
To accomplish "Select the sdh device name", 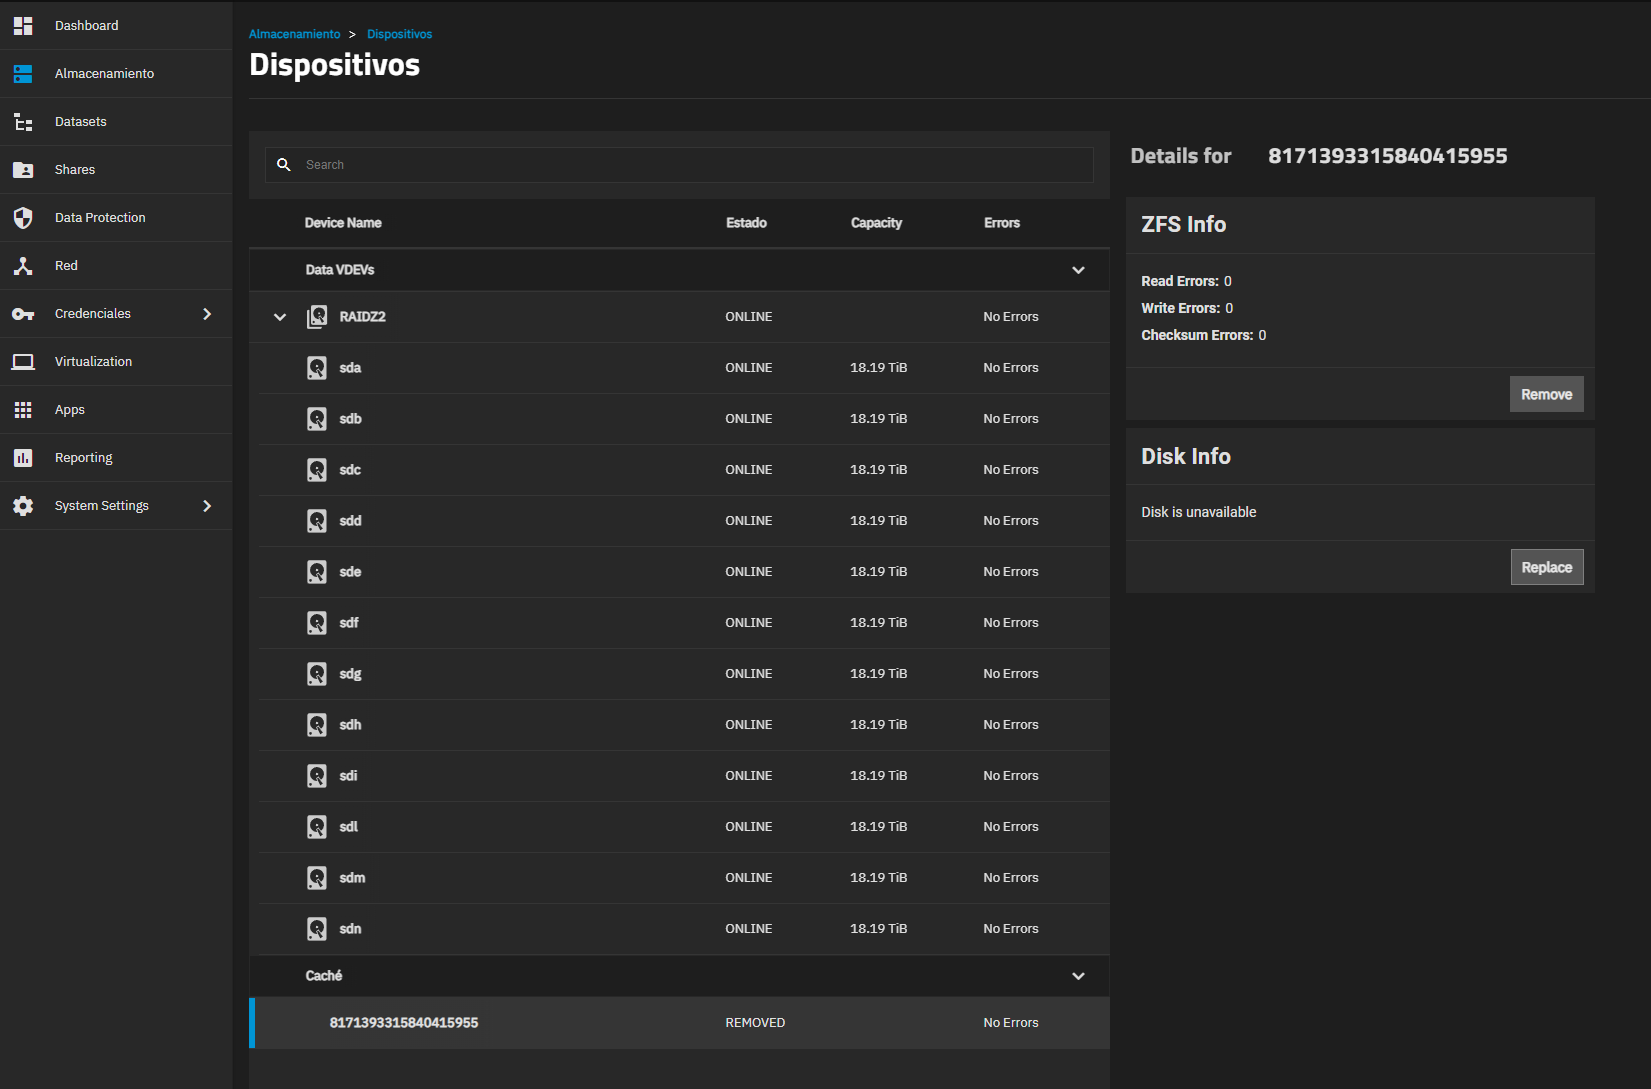I will [350, 725].
